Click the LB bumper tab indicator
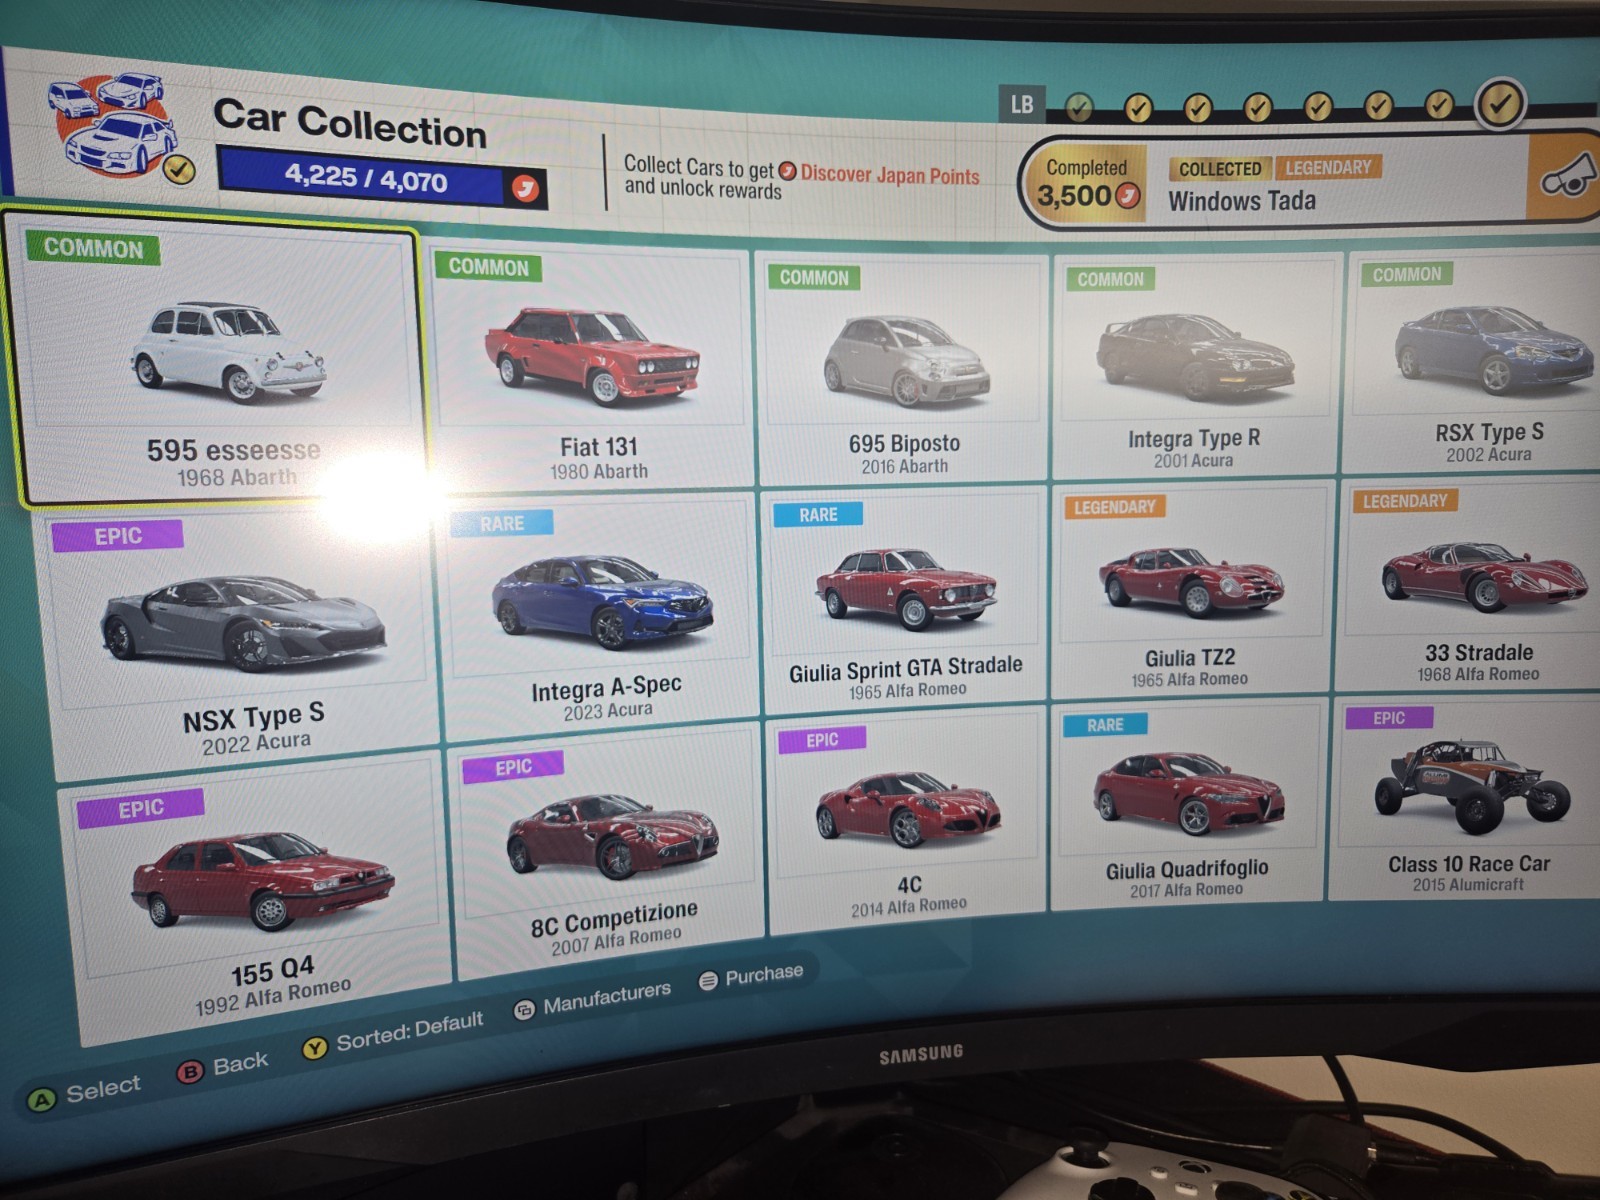This screenshot has width=1600, height=1200. point(1020,104)
